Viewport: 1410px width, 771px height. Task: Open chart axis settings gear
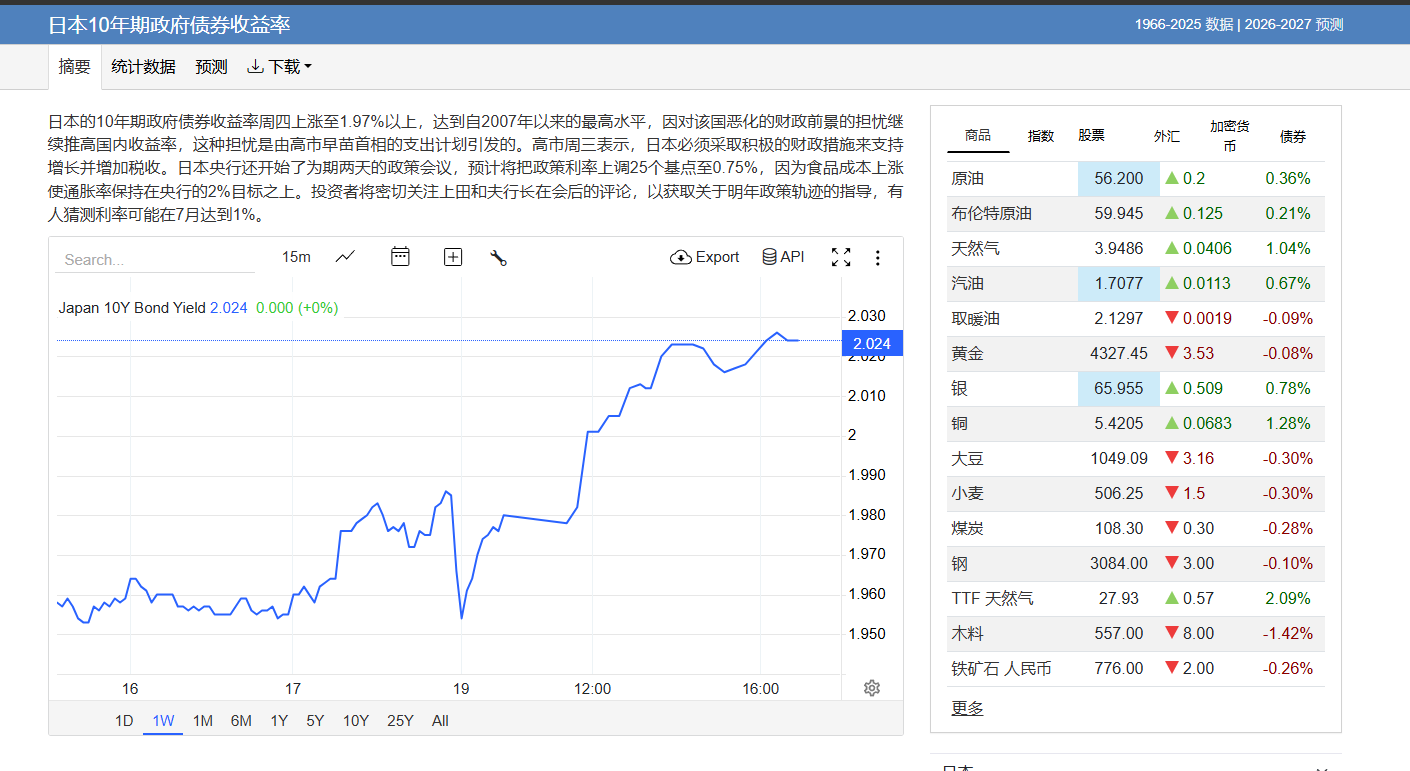pyautogui.click(x=871, y=688)
